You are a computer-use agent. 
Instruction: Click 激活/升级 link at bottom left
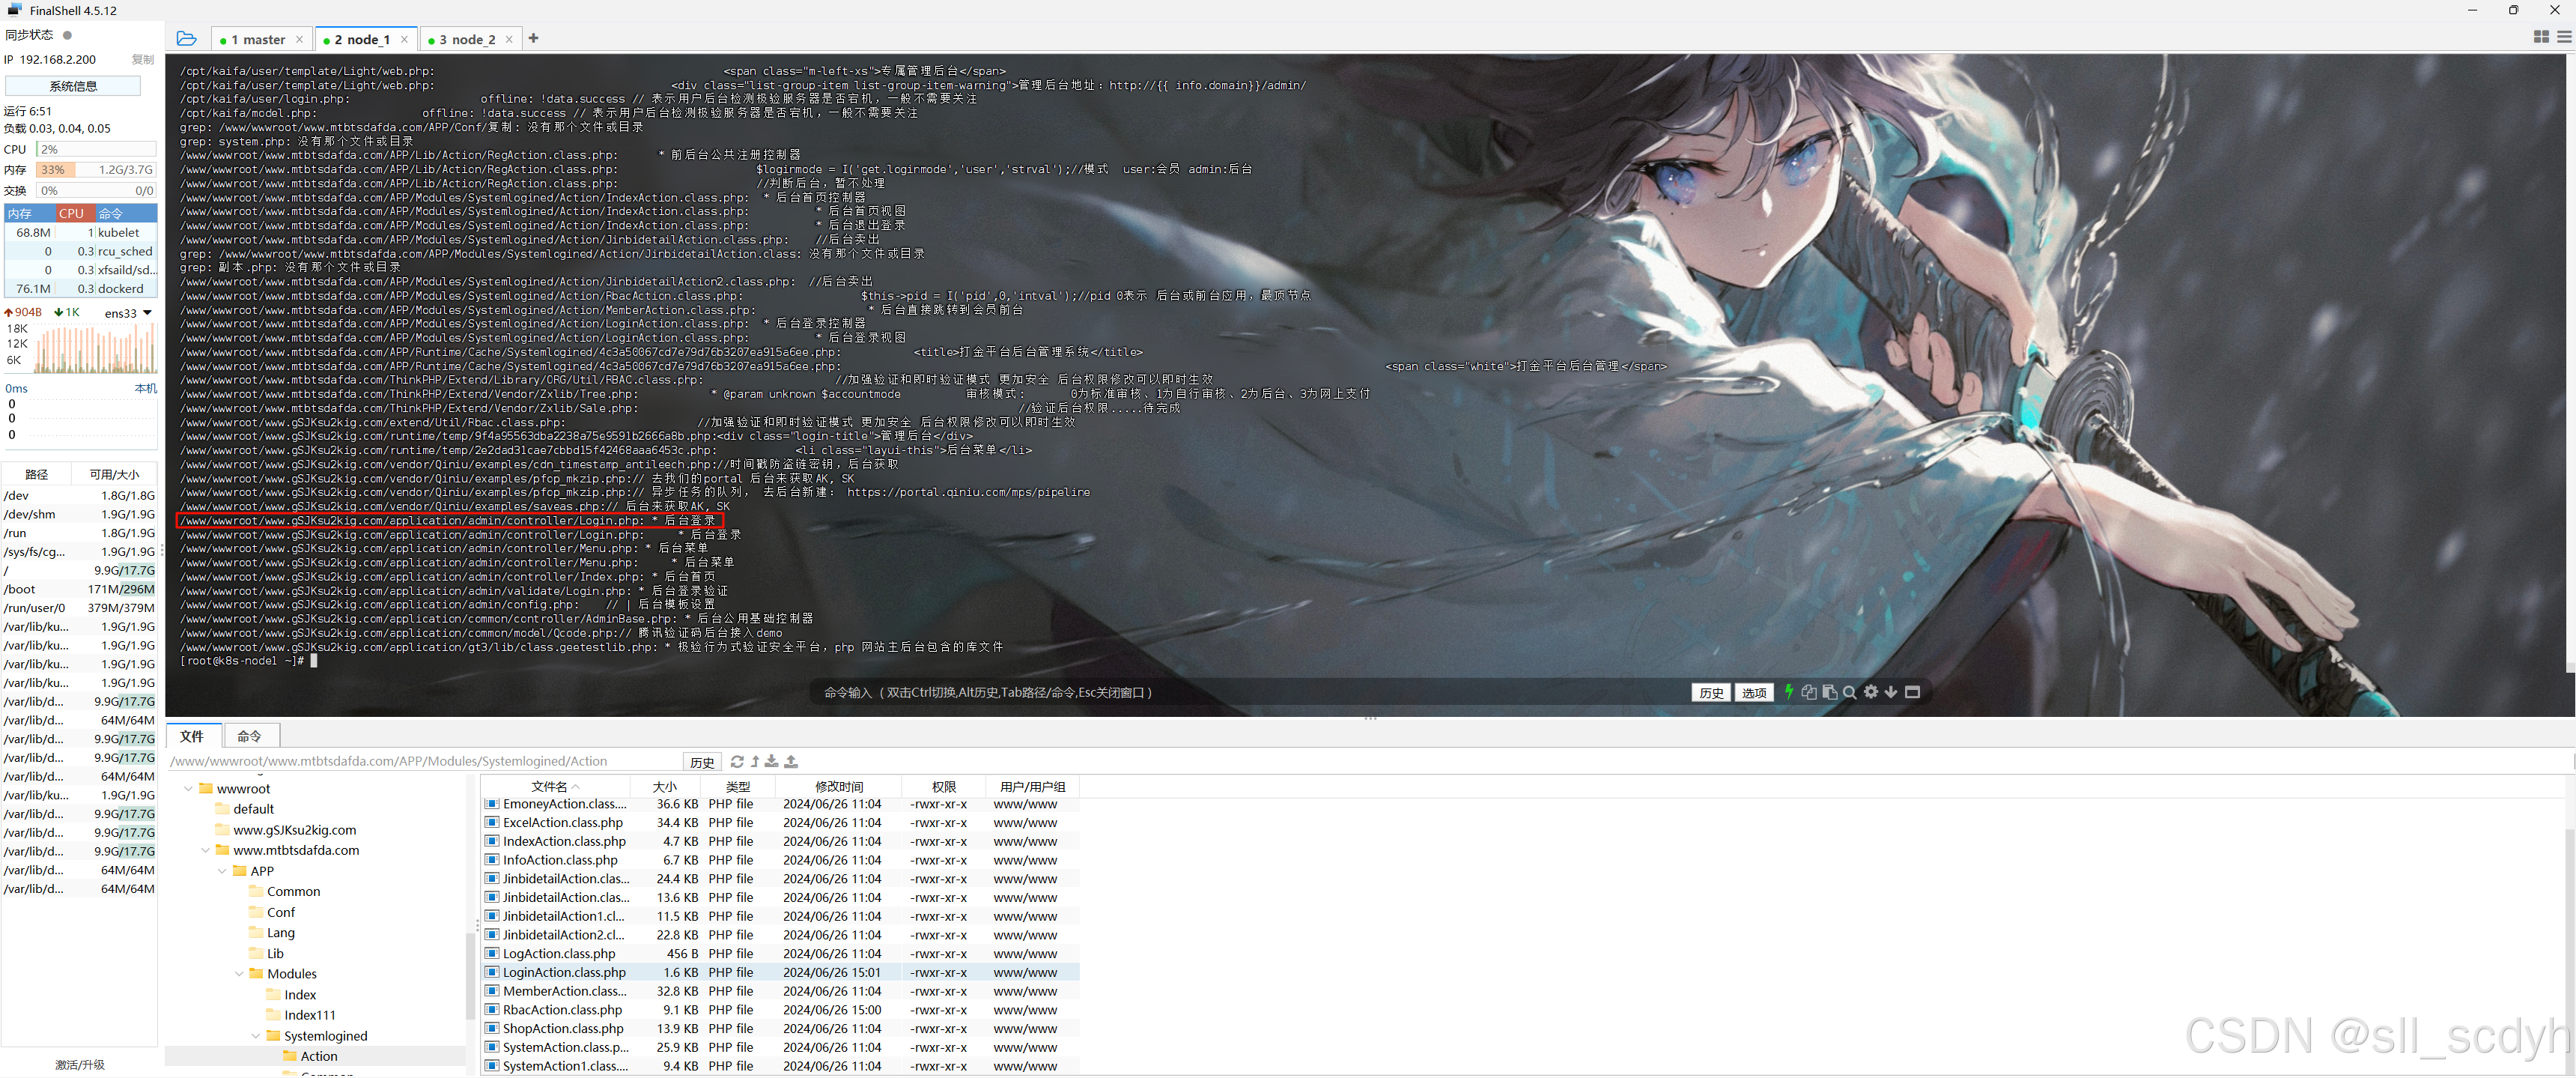tap(80, 1065)
